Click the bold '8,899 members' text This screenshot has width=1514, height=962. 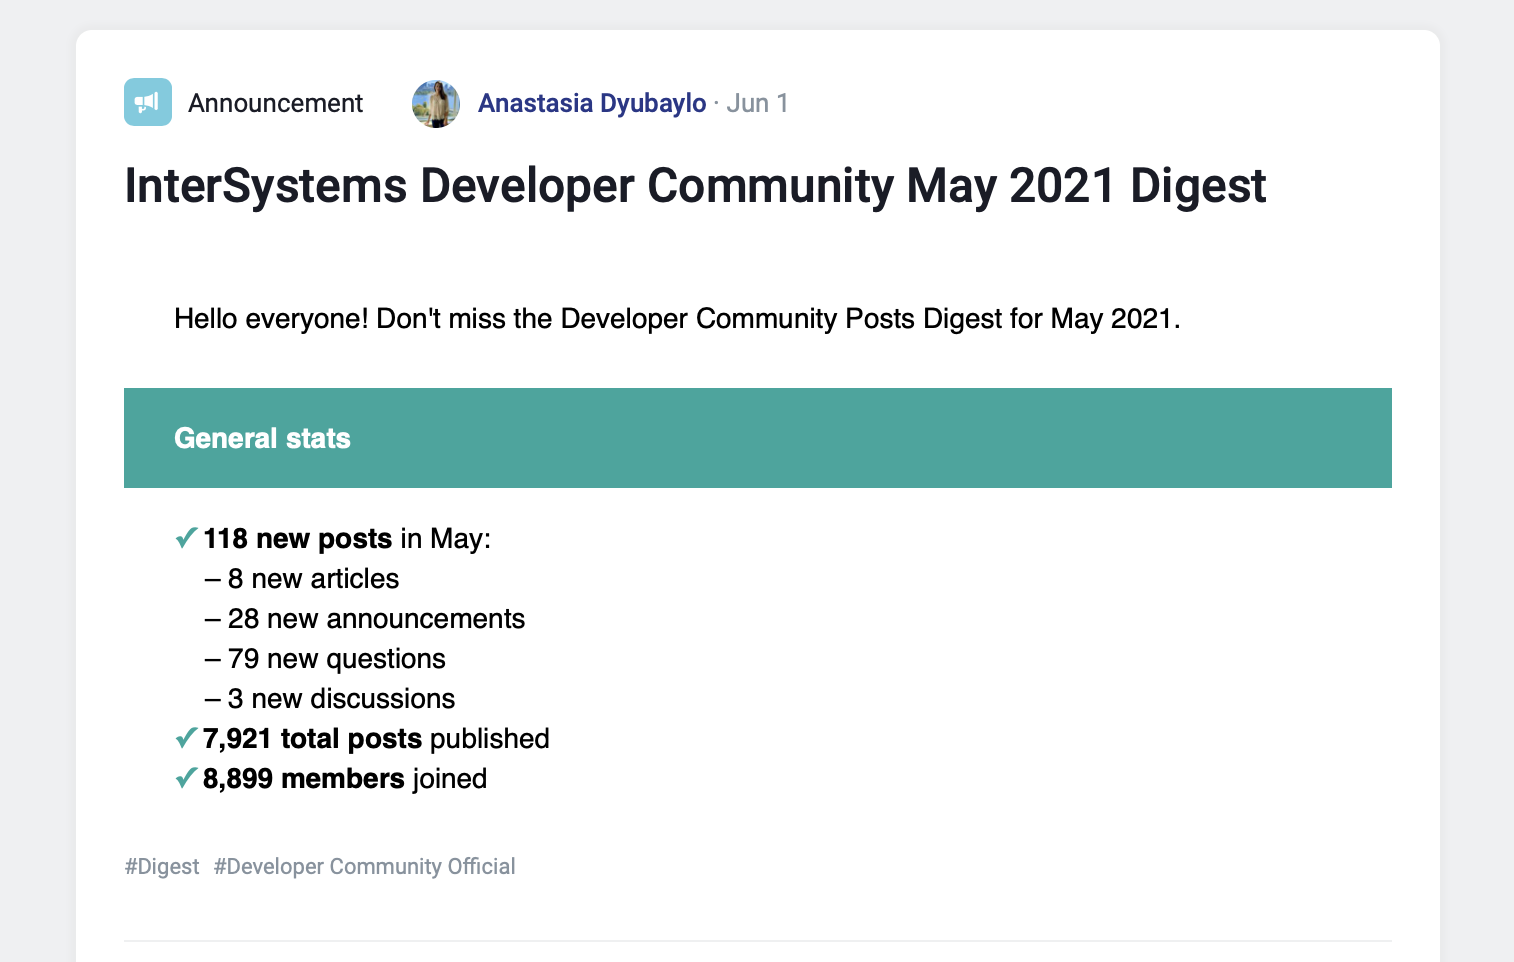coord(303,779)
